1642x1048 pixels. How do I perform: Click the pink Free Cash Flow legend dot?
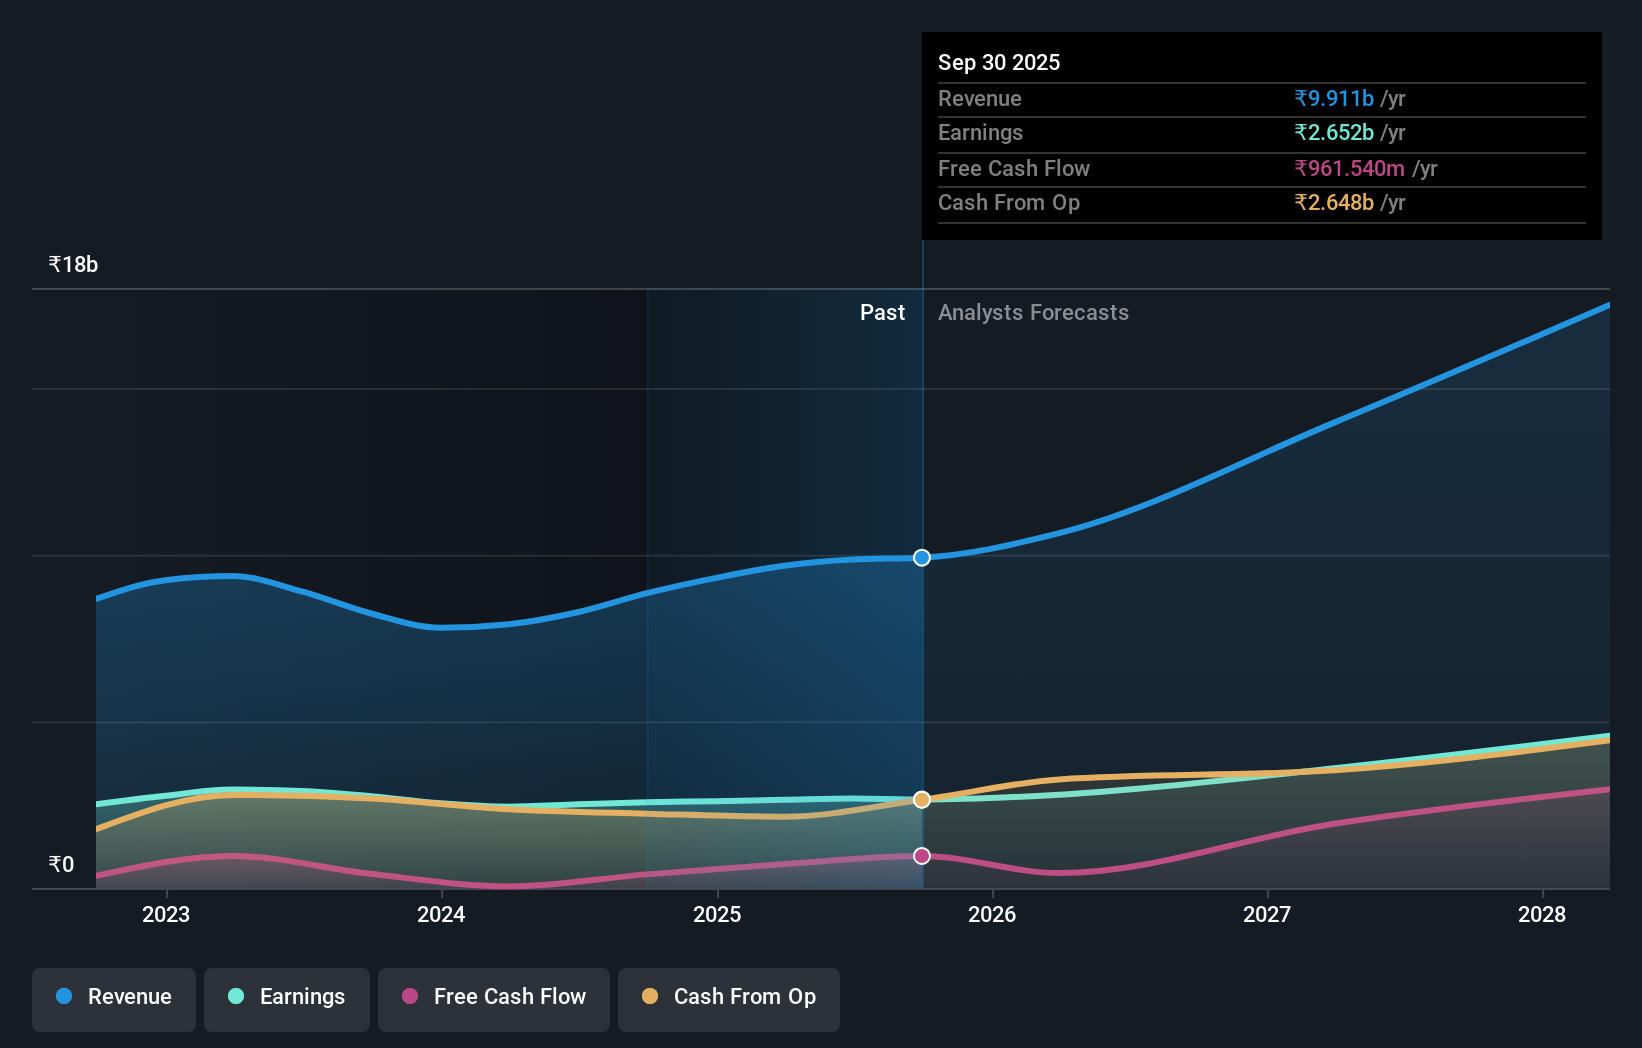(x=409, y=996)
